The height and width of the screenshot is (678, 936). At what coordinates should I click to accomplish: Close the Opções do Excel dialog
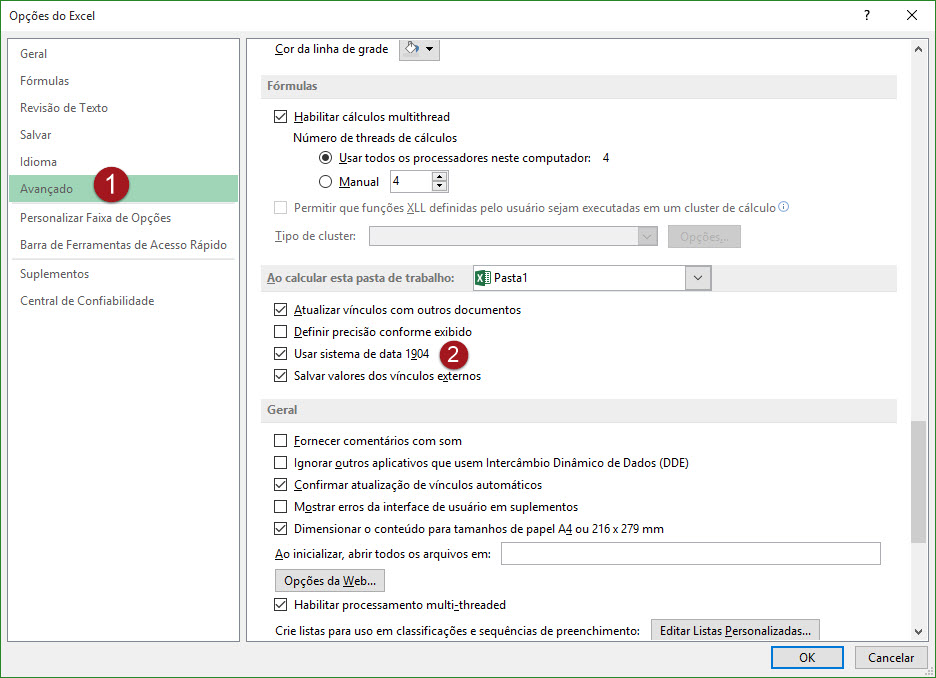(912, 16)
